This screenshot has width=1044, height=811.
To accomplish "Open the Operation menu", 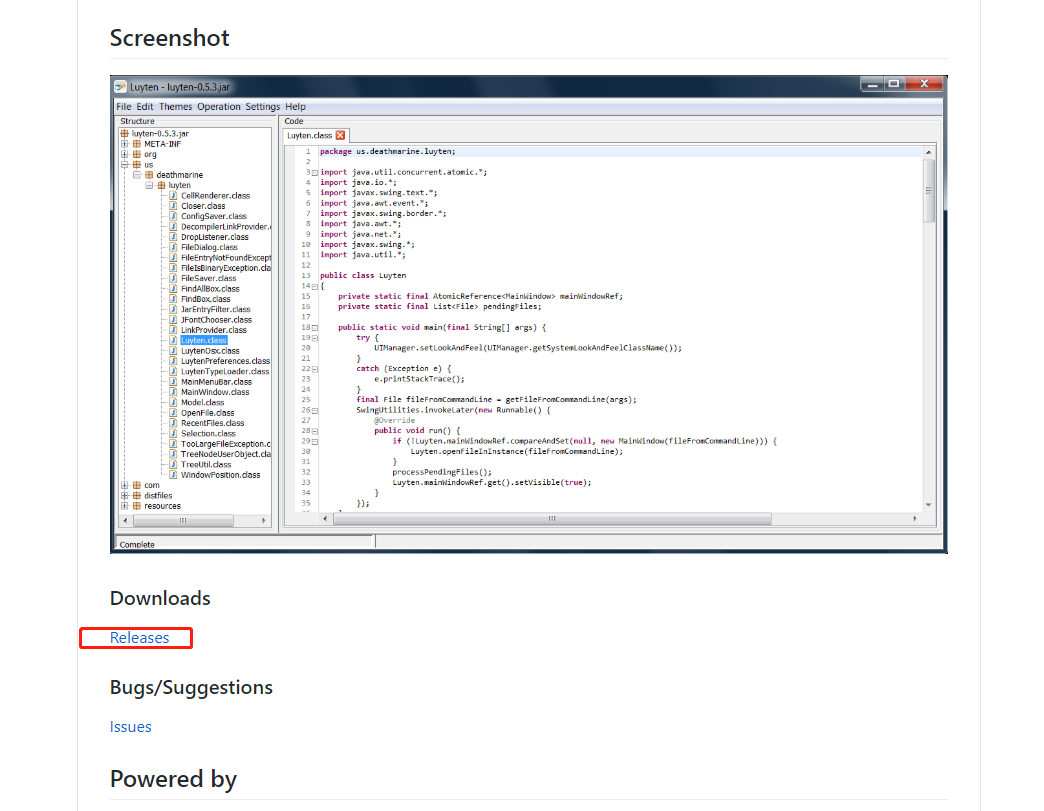I will [217, 106].
